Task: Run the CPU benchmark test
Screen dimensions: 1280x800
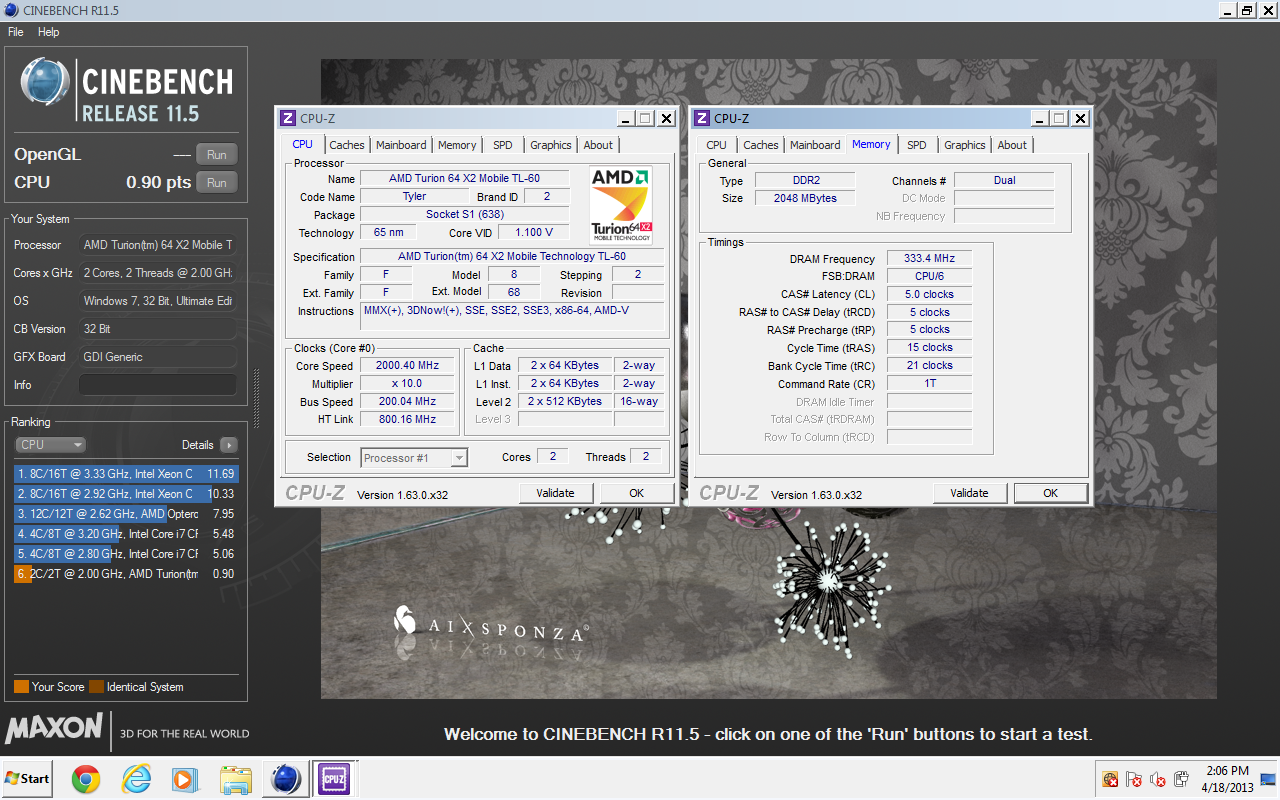Action: pyautogui.click(x=217, y=182)
